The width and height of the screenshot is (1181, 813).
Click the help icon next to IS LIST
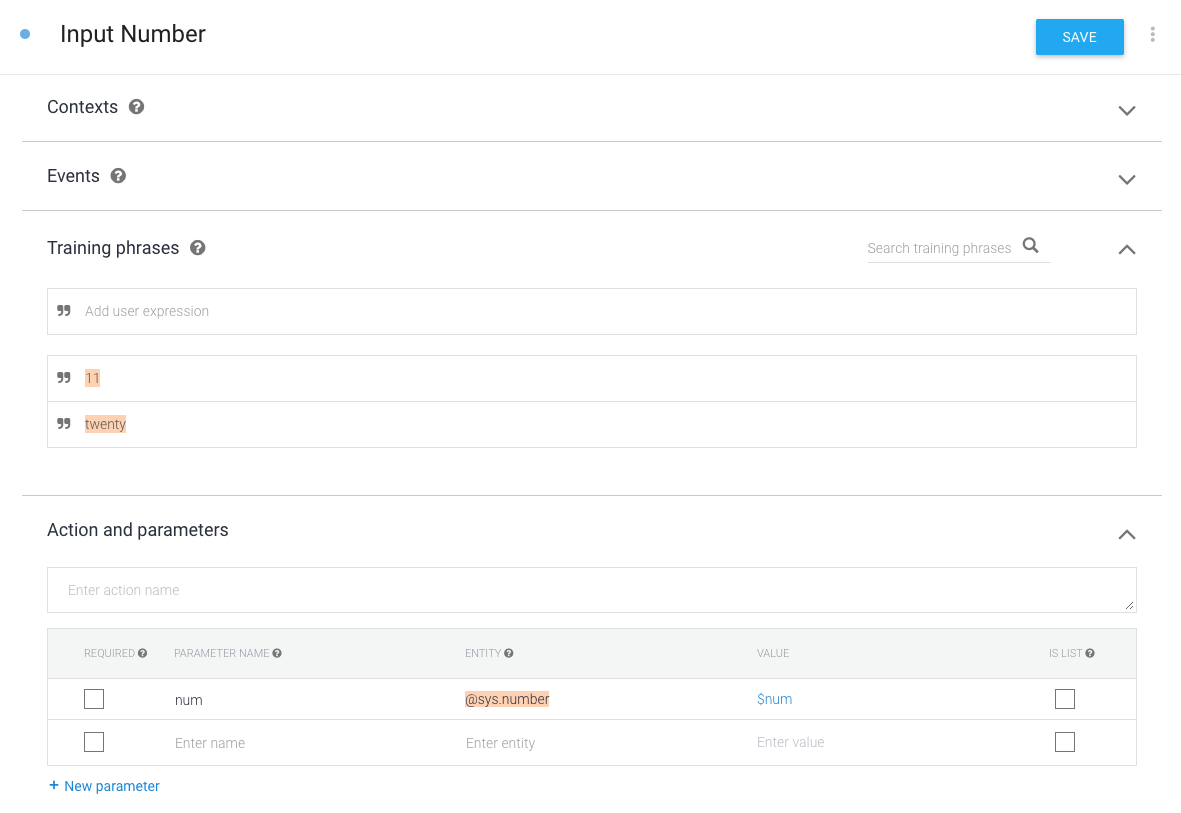tap(1090, 653)
